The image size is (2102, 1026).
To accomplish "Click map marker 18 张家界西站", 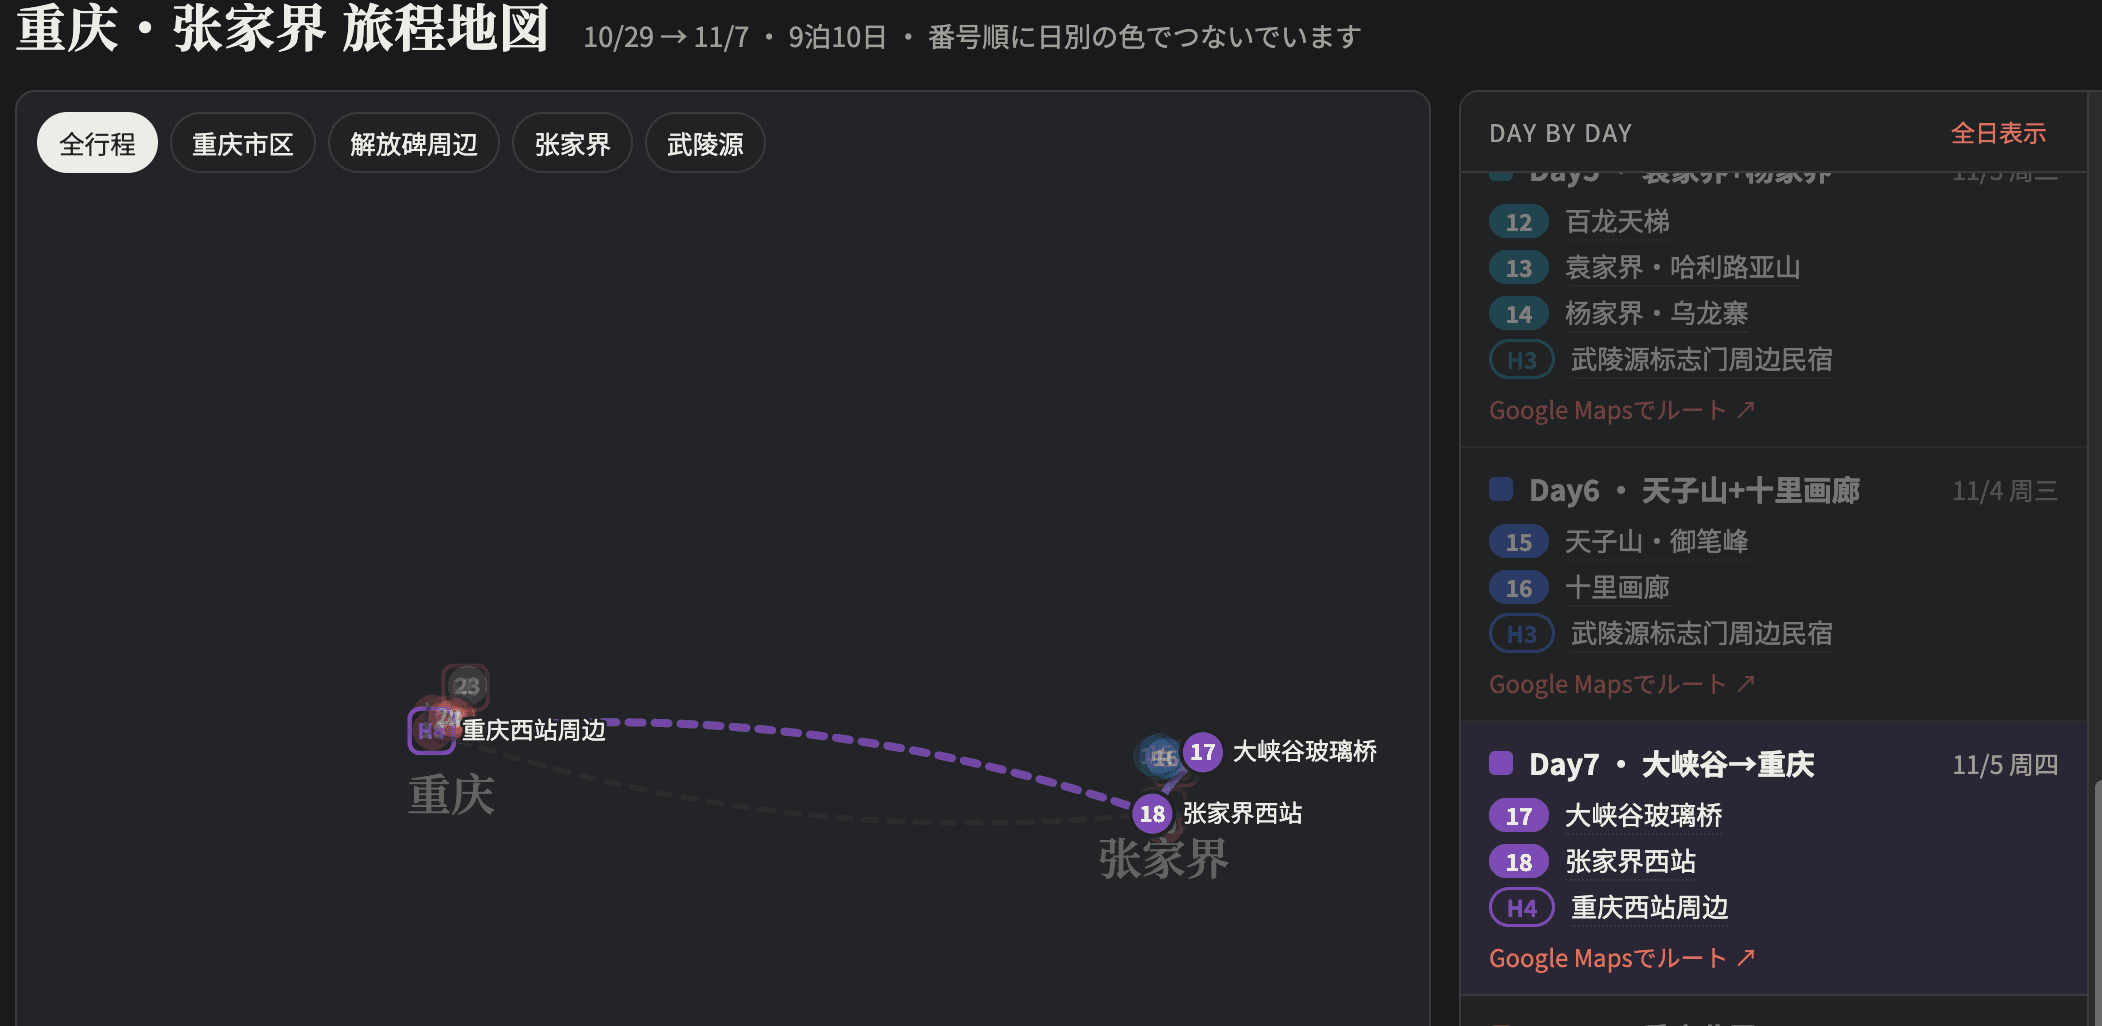I will point(1152,814).
